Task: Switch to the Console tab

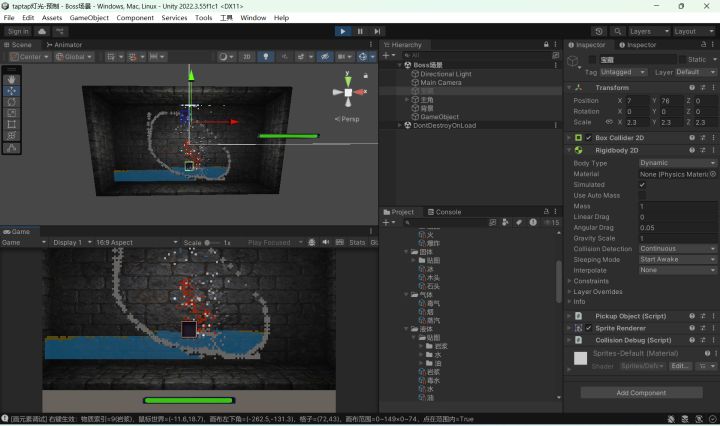Action: [x=444, y=212]
